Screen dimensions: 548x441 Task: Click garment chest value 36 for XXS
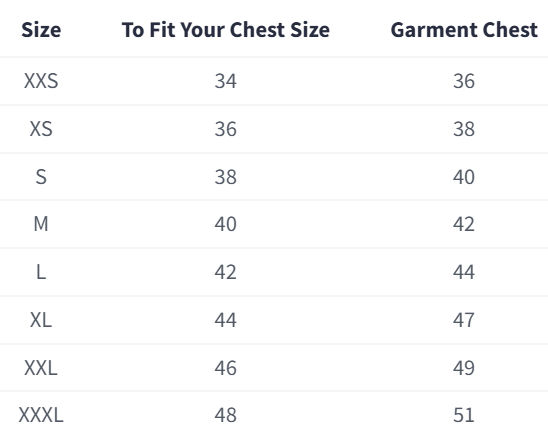tap(464, 81)
